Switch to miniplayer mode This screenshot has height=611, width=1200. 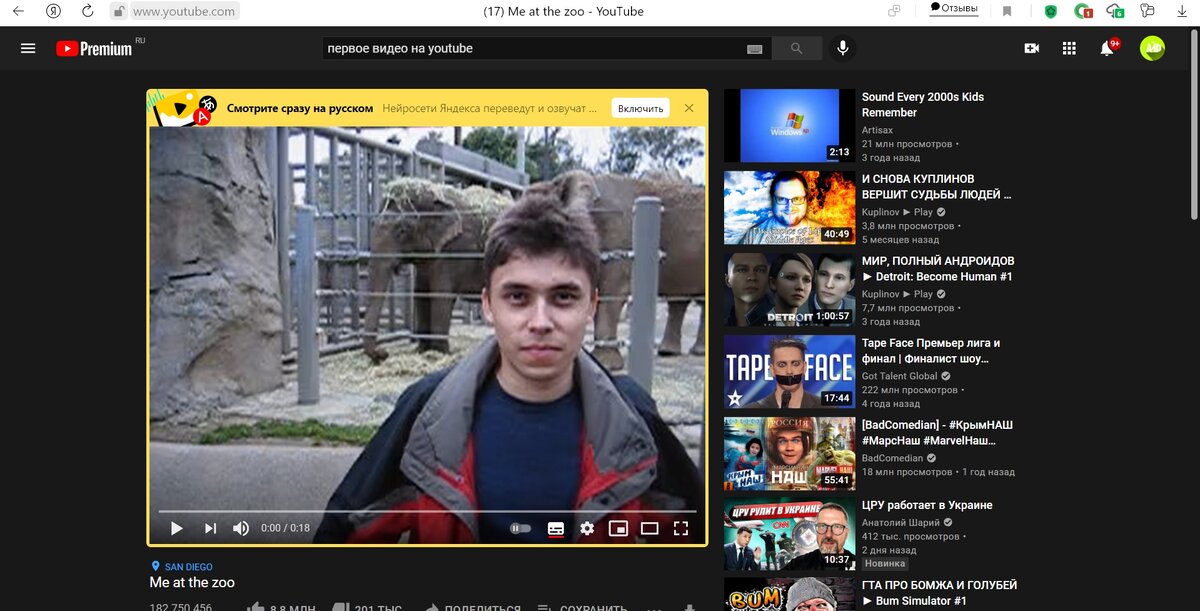pyautogui.click(x=618, y=528)
